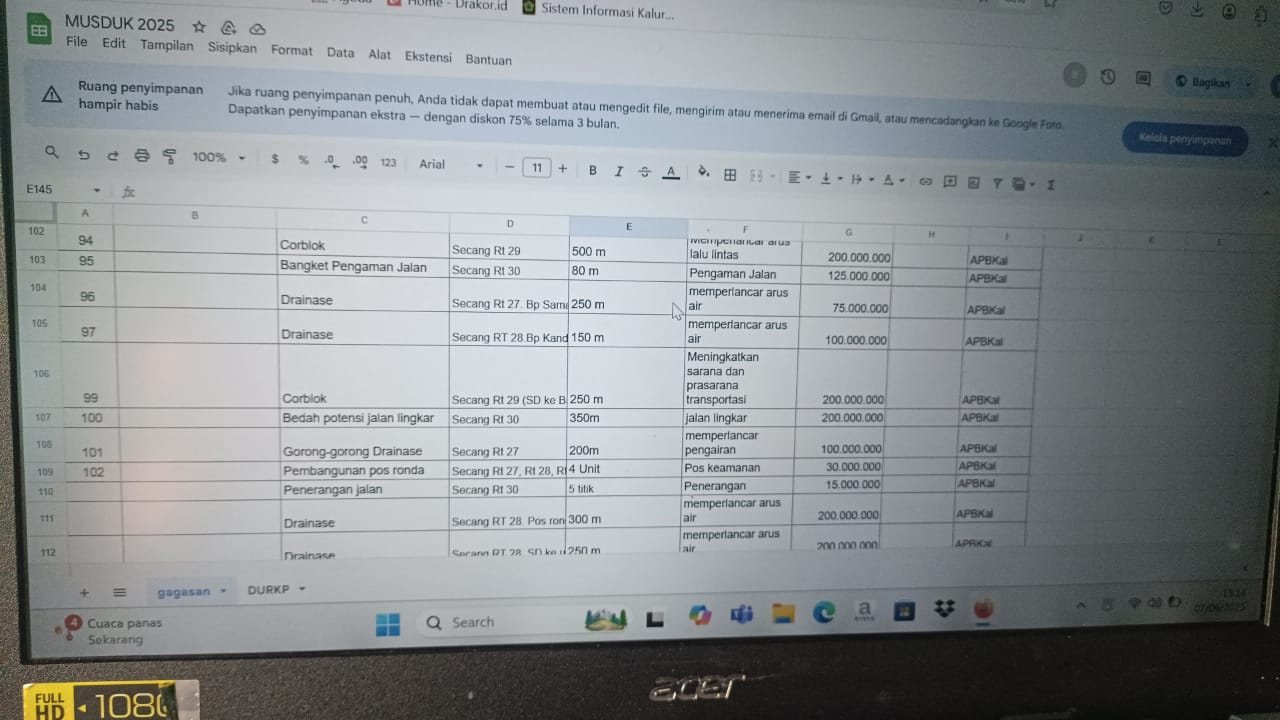
Task: Insert a chart from the toolbar
Action: coord(973,182)
